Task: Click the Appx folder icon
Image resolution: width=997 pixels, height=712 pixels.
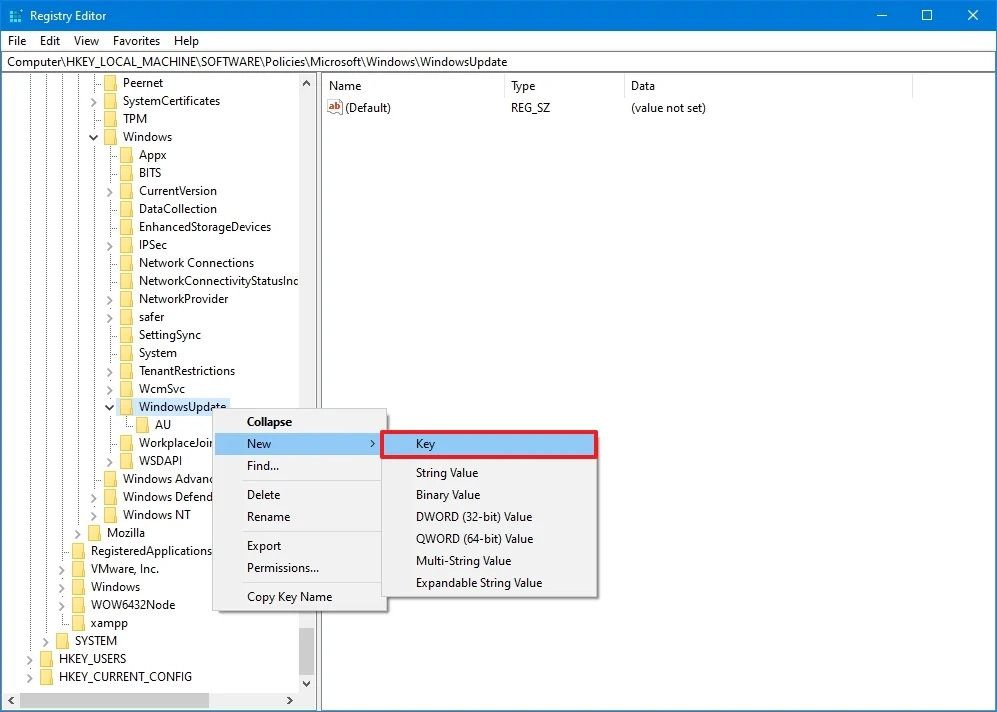Action: pyautogui.click(x=127, y=155)
